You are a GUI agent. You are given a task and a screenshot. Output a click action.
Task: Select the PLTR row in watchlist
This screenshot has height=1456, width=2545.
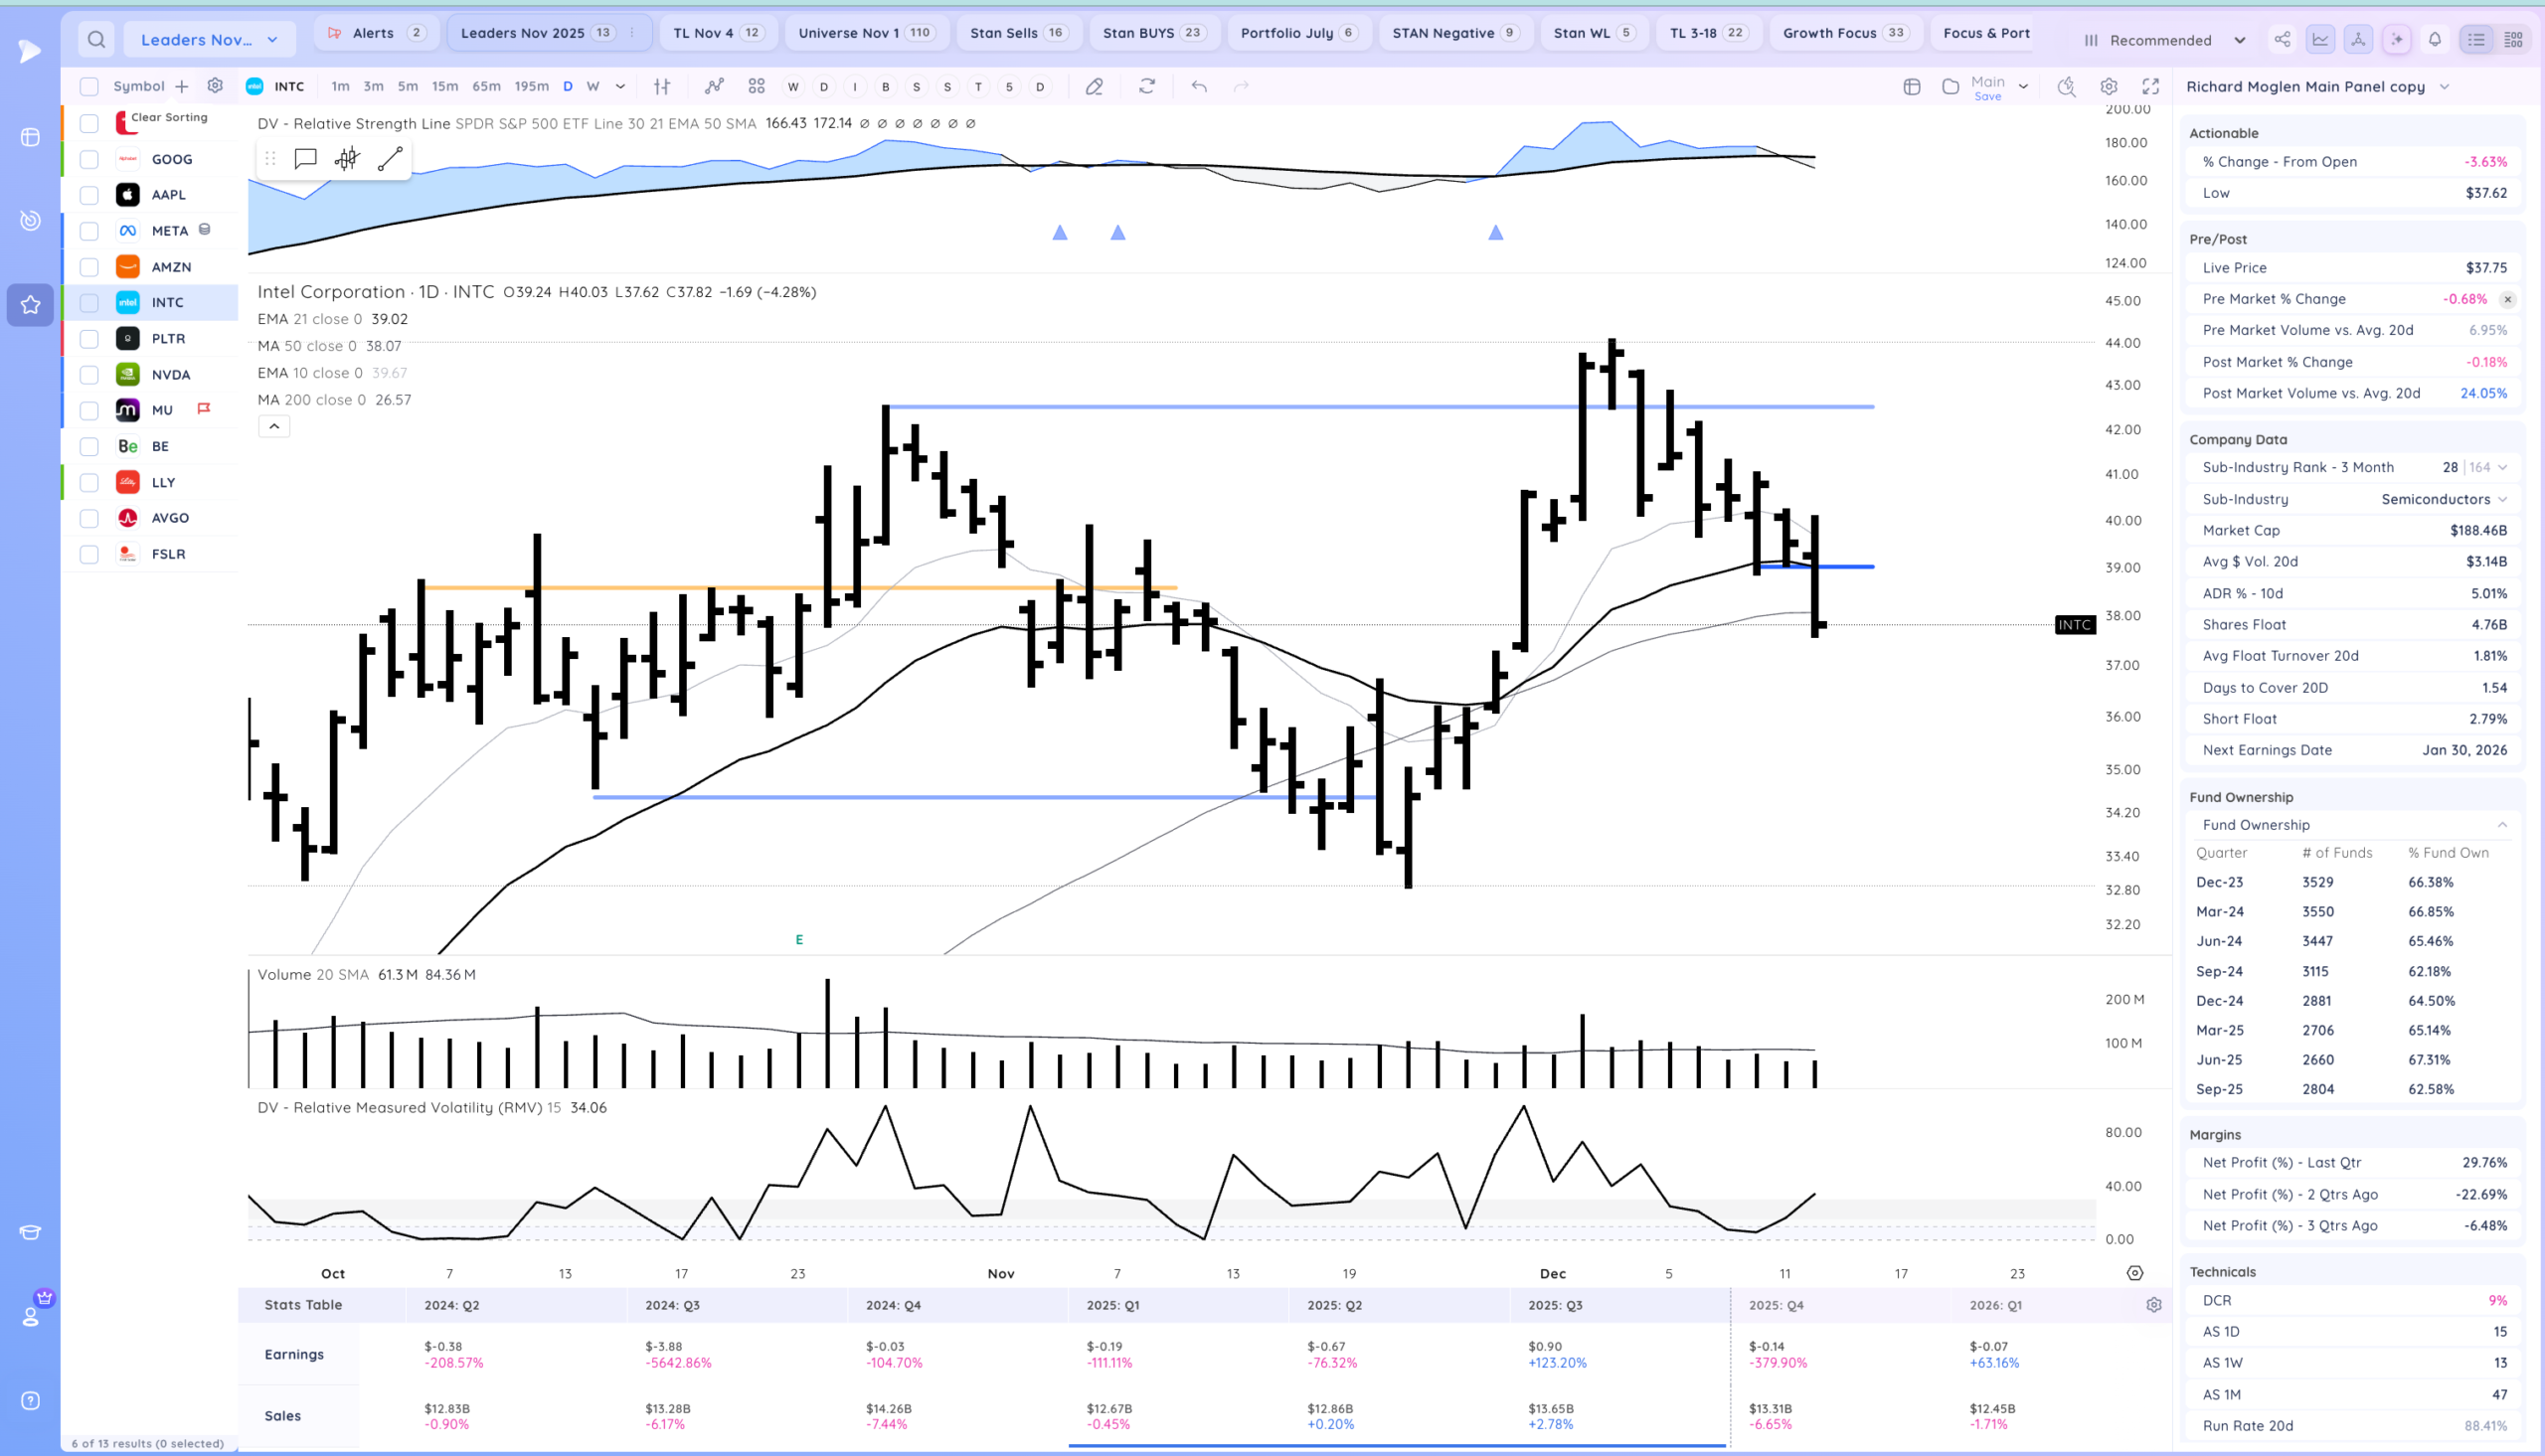pos(168,339)
